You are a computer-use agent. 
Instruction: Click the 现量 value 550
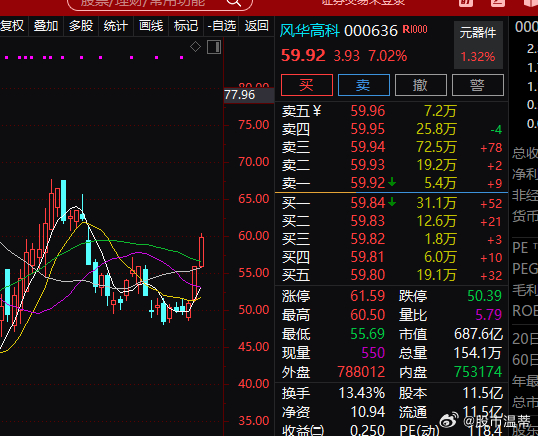point(373,353)
